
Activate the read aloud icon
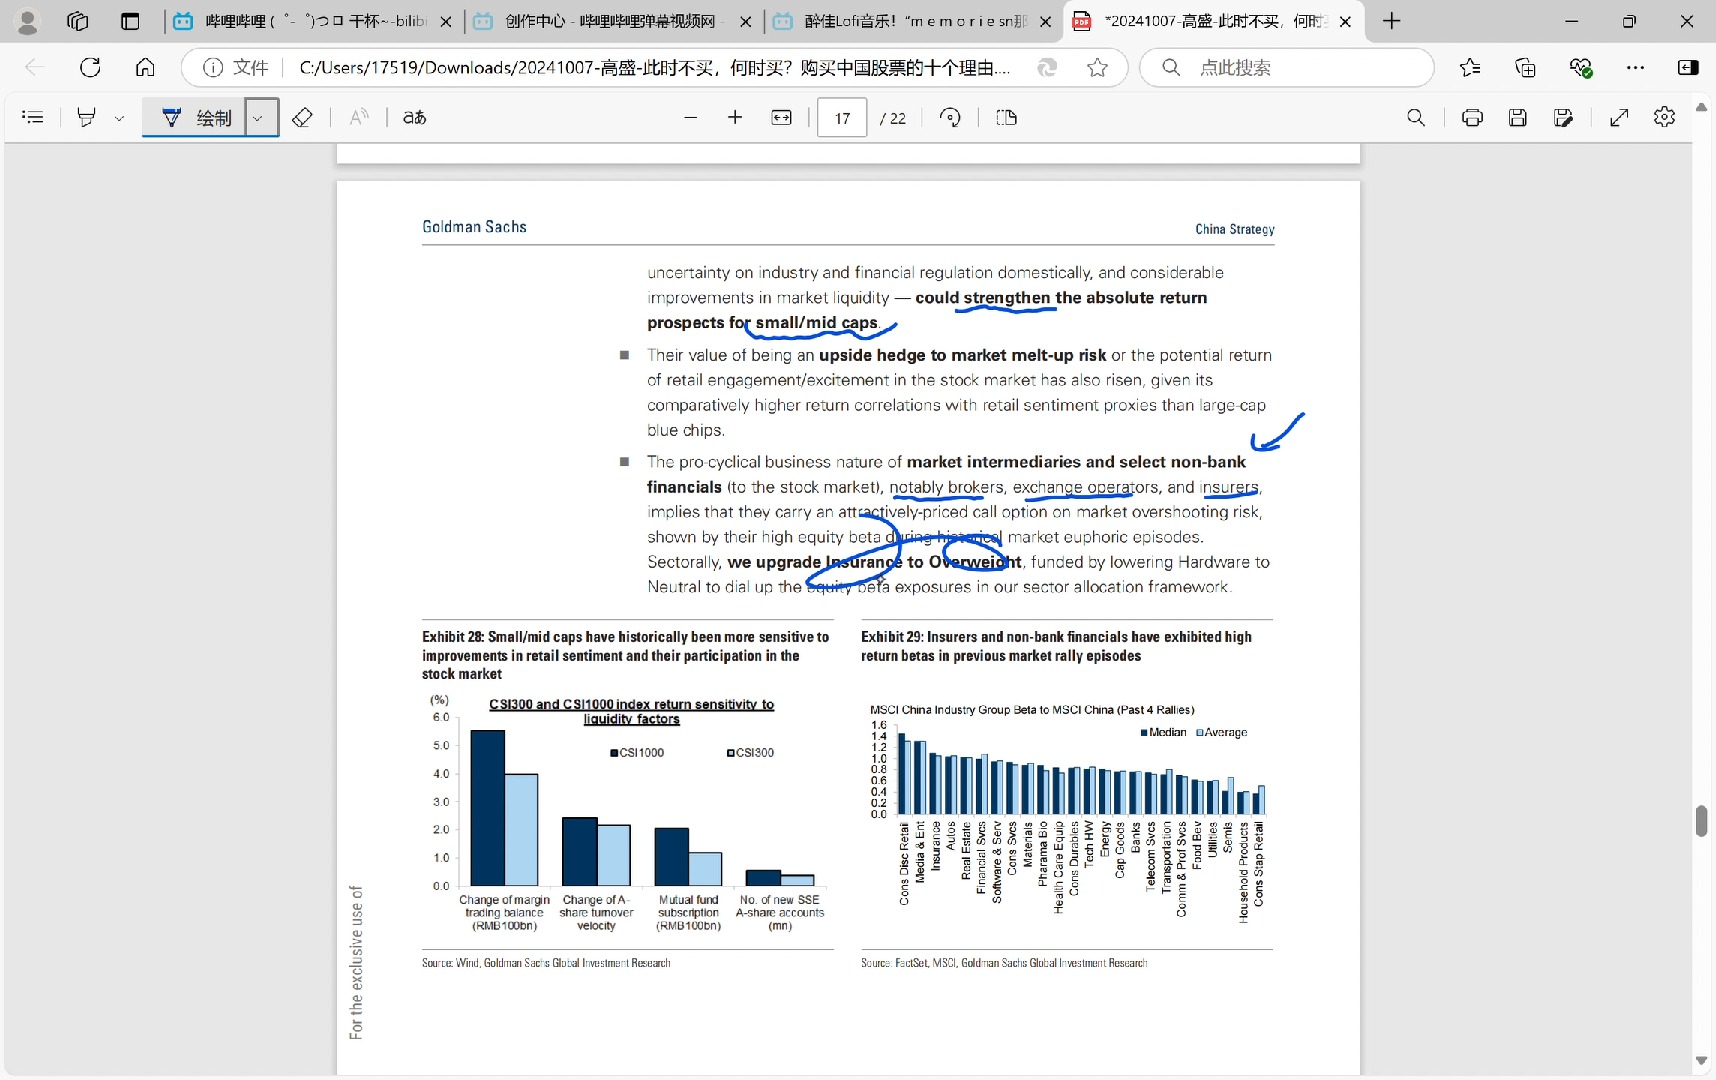(358, 118)
